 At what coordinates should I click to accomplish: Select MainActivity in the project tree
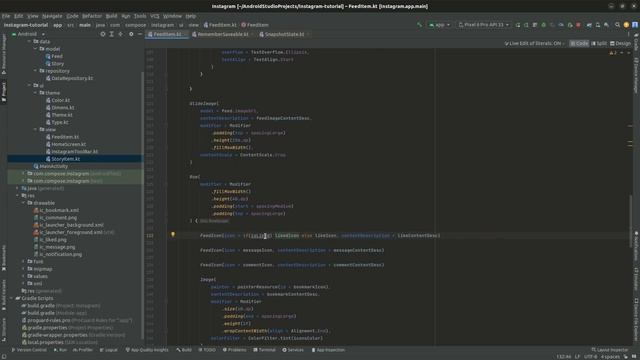coord(53,166)
